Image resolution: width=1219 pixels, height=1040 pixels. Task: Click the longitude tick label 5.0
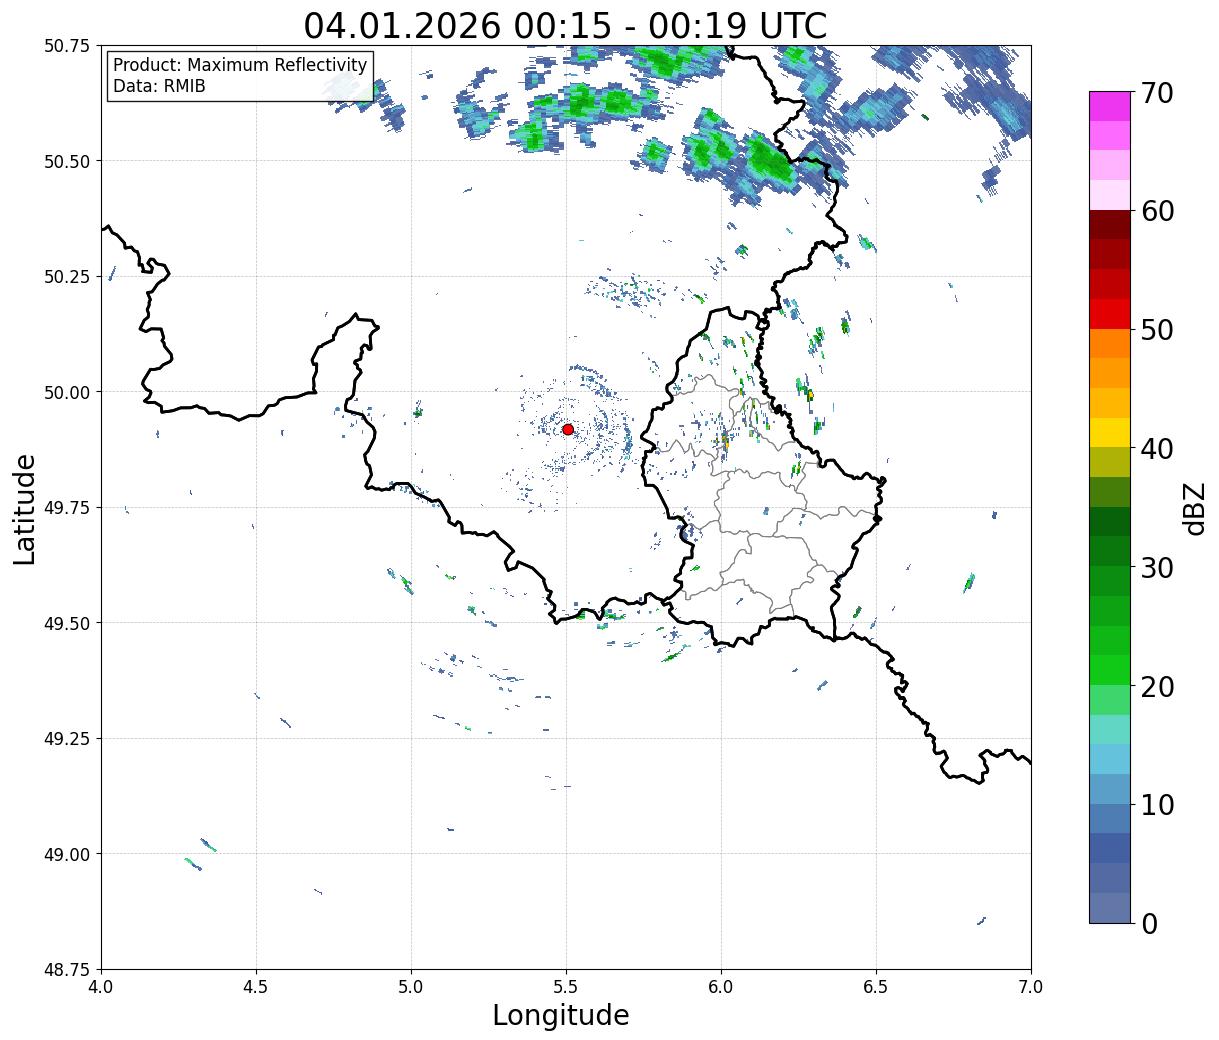(411, 987)
